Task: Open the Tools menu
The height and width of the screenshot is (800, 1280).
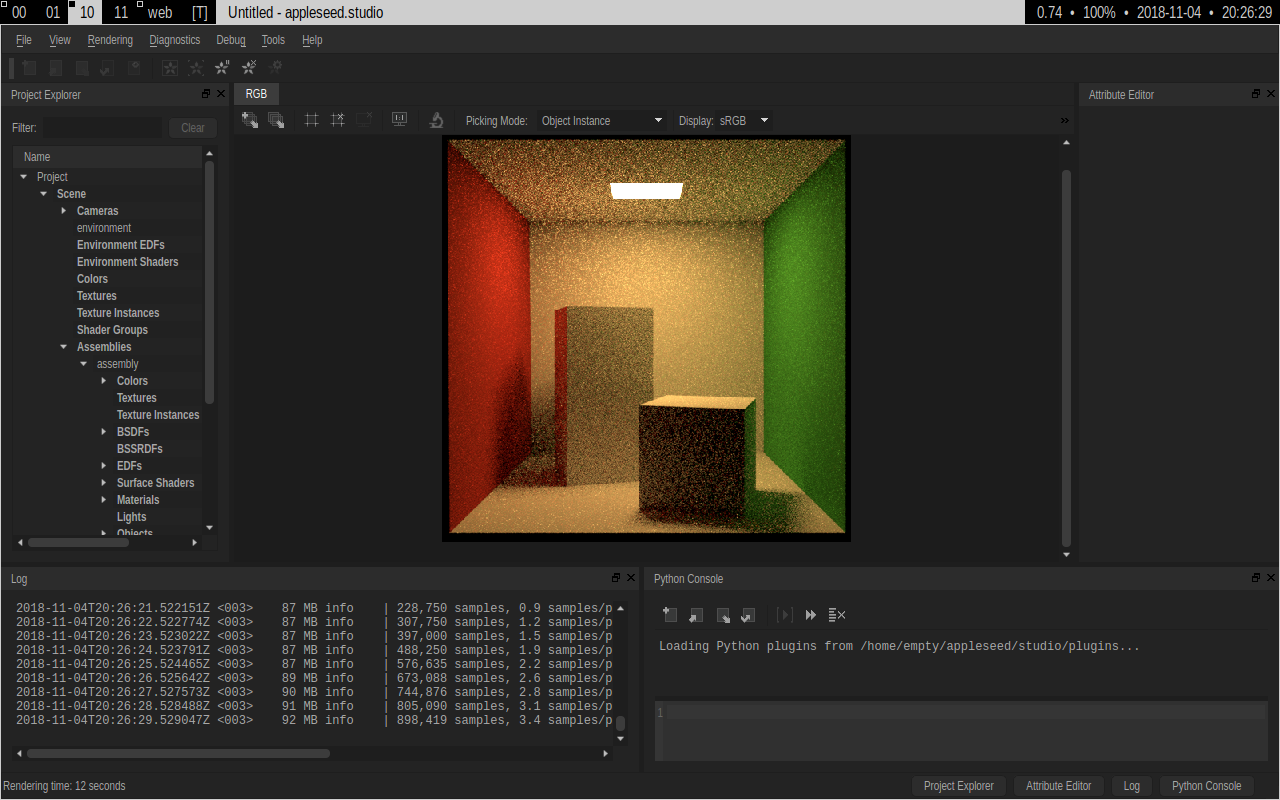Action: tap(273, 40)
